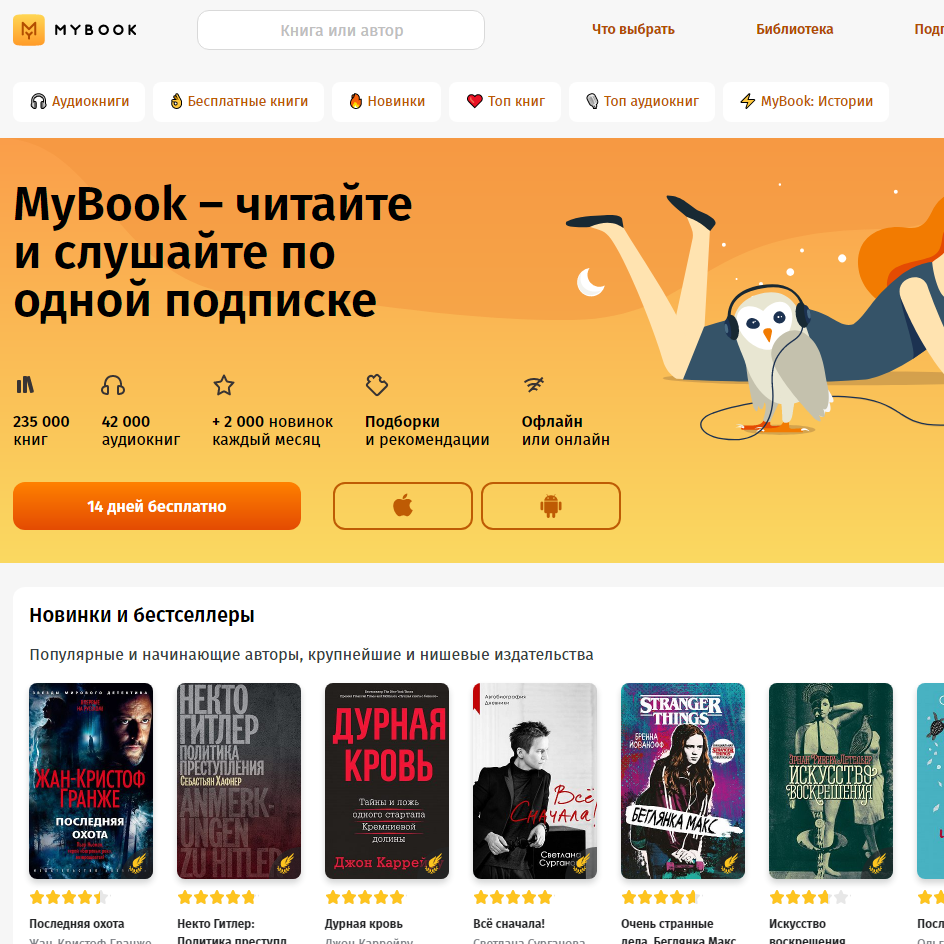Open Топ аудиокниг list
This screenshot has width=944, height=944.
(x=642, y=102)
